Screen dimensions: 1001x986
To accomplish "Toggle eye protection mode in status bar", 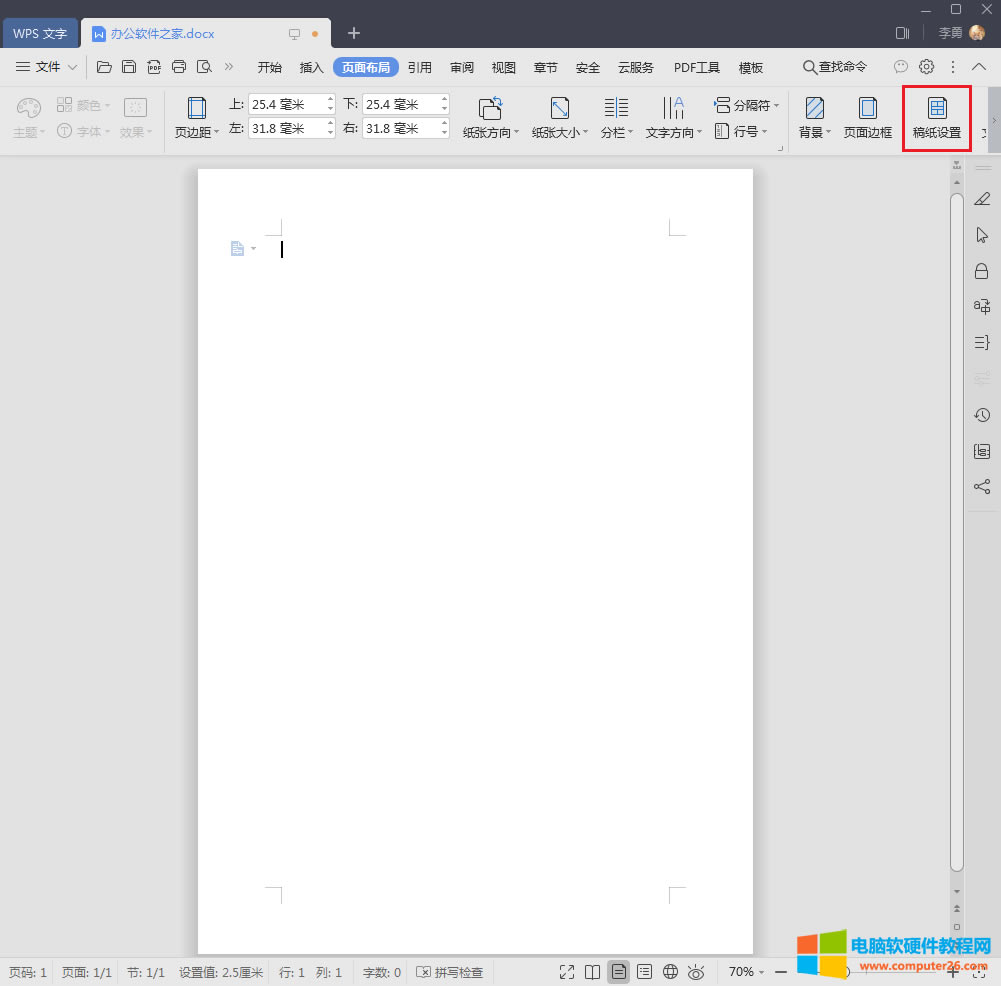I will point(697,972).
